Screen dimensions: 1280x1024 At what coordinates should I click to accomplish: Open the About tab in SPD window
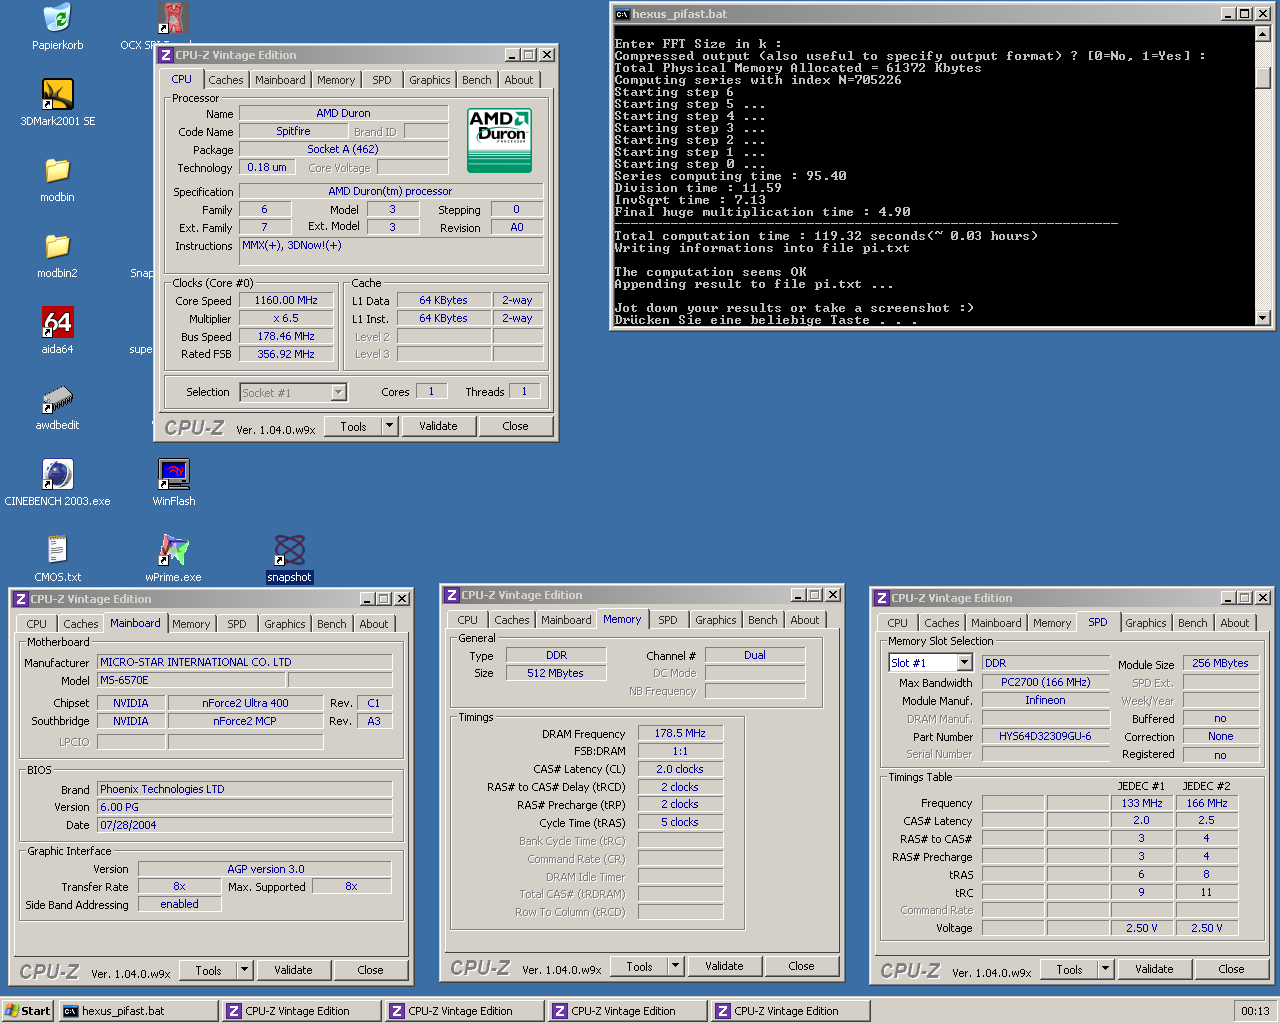(1235, 623)
